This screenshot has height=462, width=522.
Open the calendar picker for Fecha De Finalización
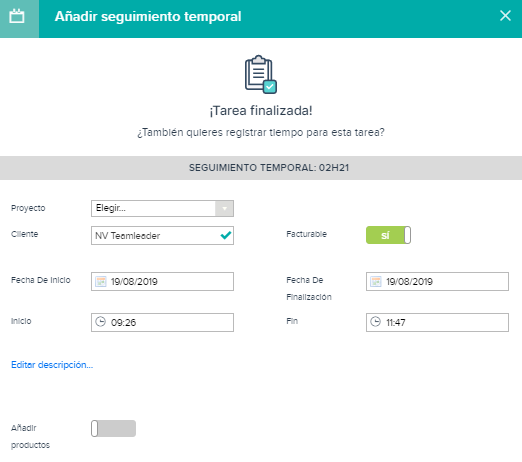pos(376,282)
